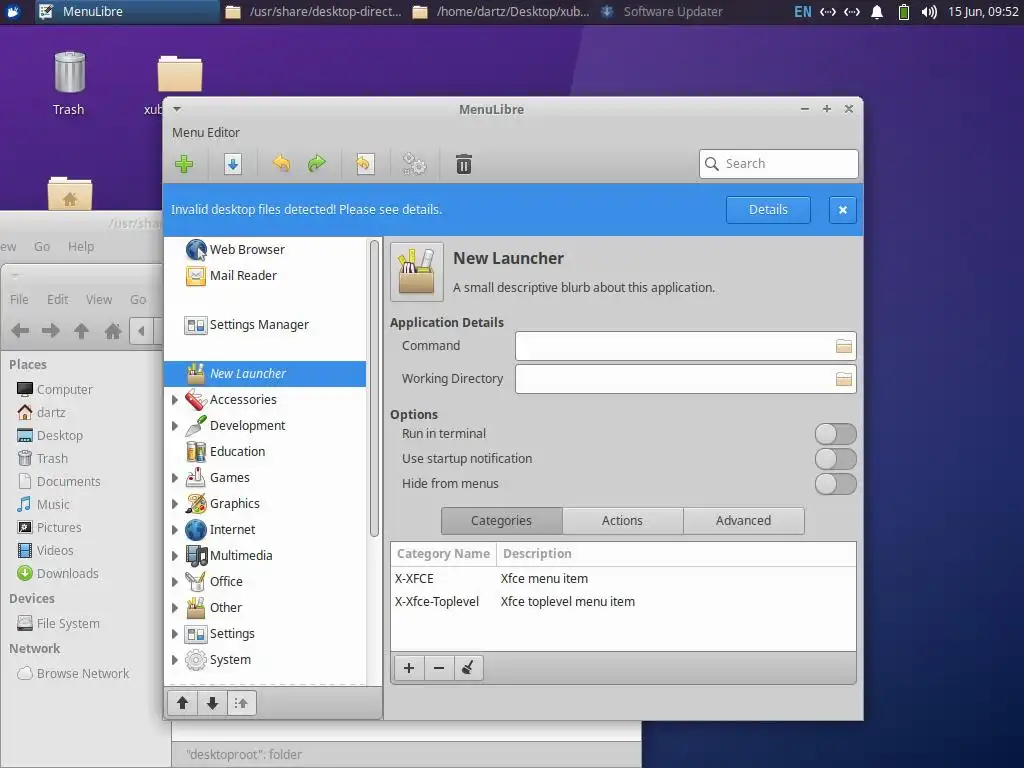
Task: Click home icon in file manager toolbar
Action: [113, 331]
